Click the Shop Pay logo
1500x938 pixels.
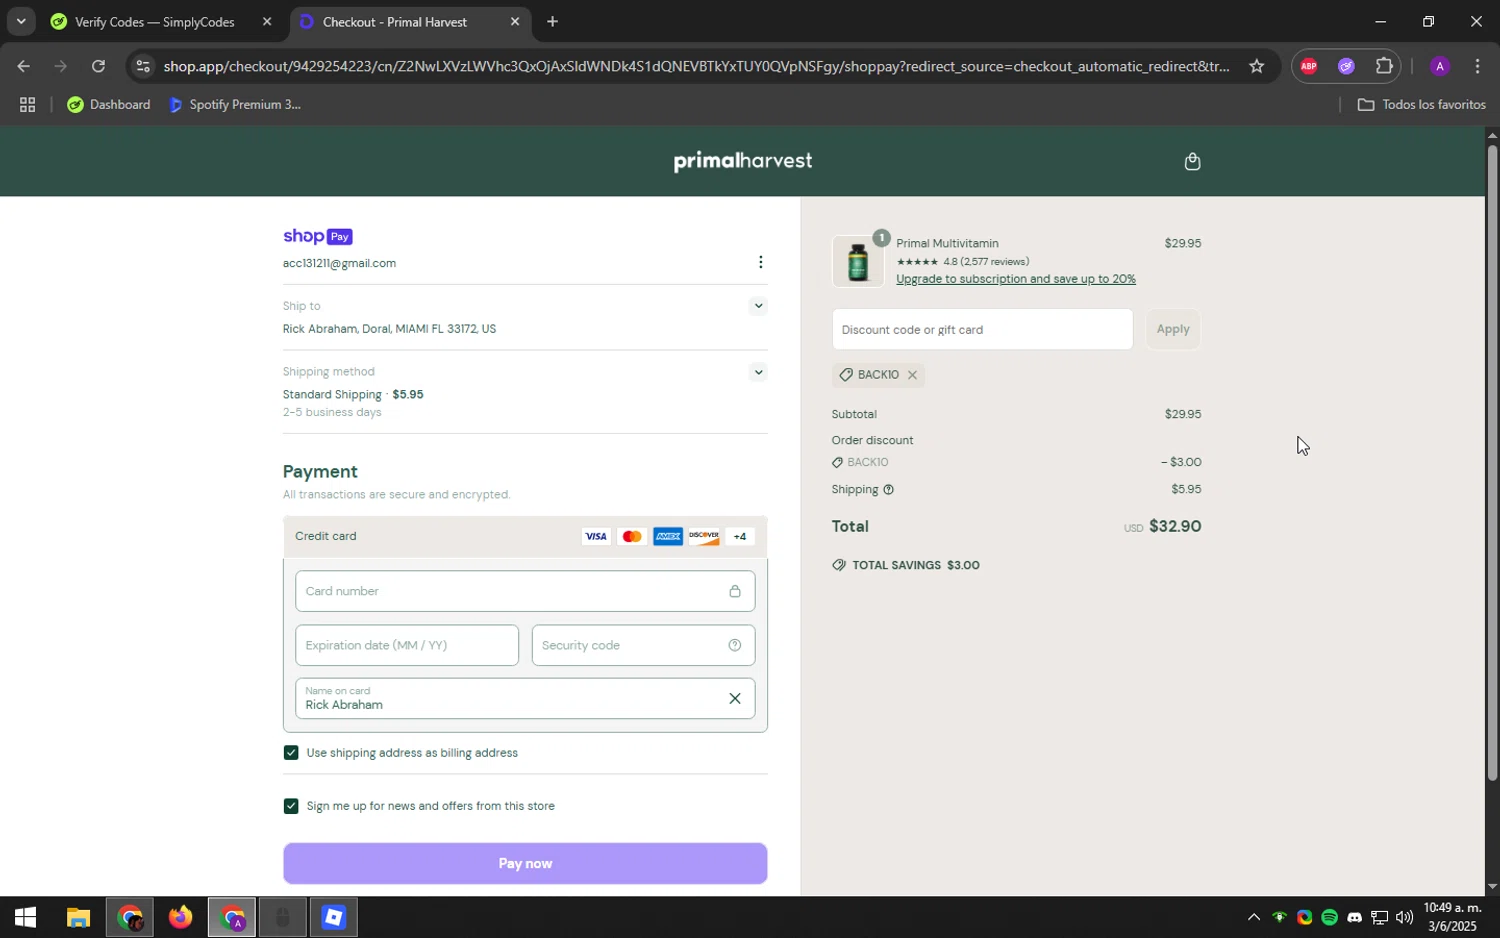click(x=317, y=237)
